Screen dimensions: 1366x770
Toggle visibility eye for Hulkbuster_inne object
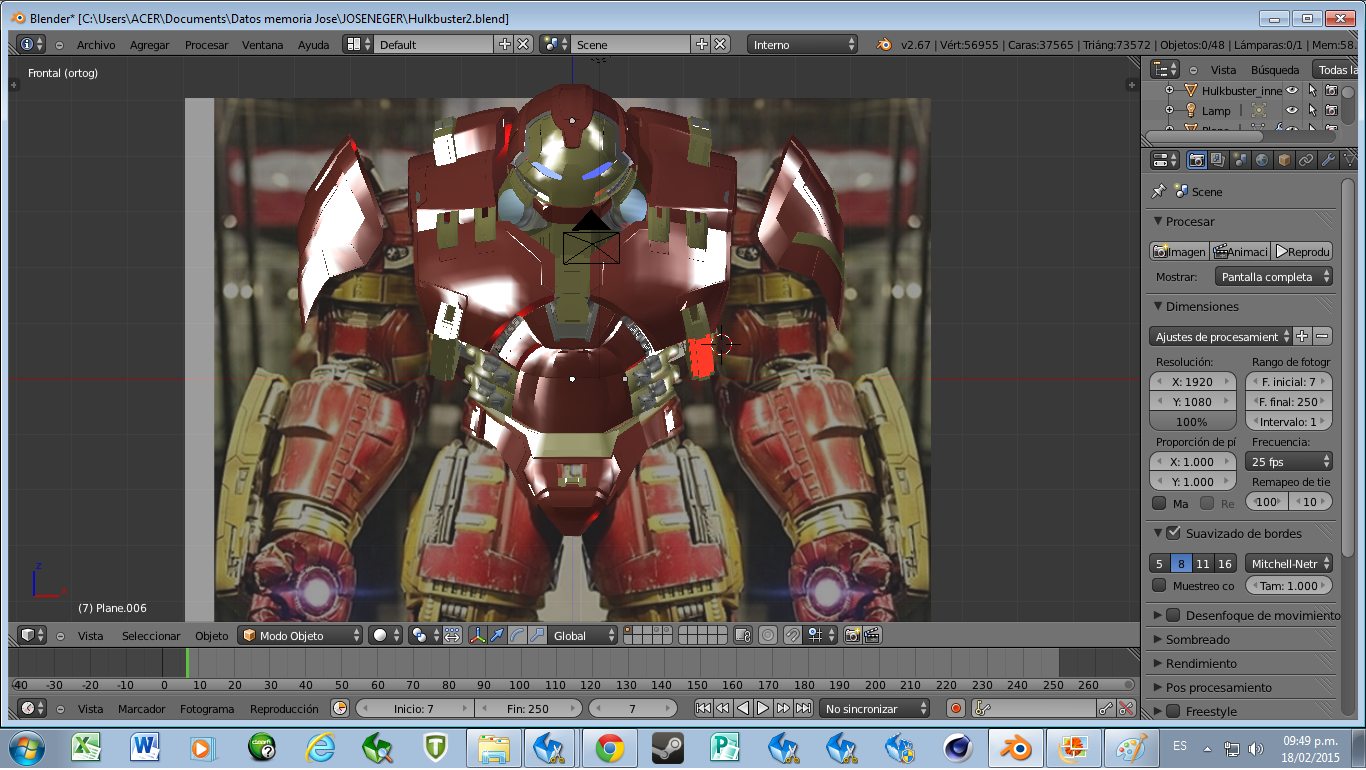coord(1292,90)
